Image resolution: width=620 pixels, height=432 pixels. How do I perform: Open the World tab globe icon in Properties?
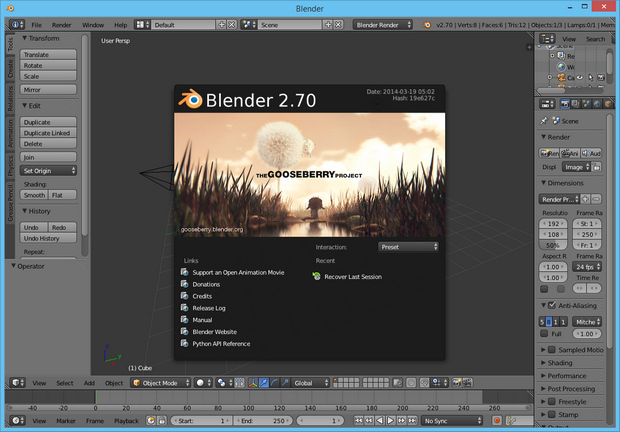point(597,104)
